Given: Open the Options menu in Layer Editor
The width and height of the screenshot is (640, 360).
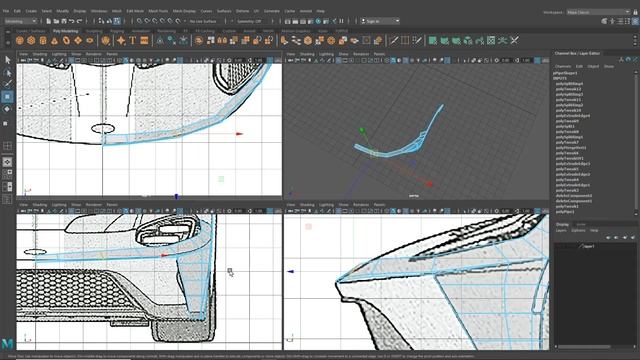Looking at the screenshot, I should tap(578, 231).
